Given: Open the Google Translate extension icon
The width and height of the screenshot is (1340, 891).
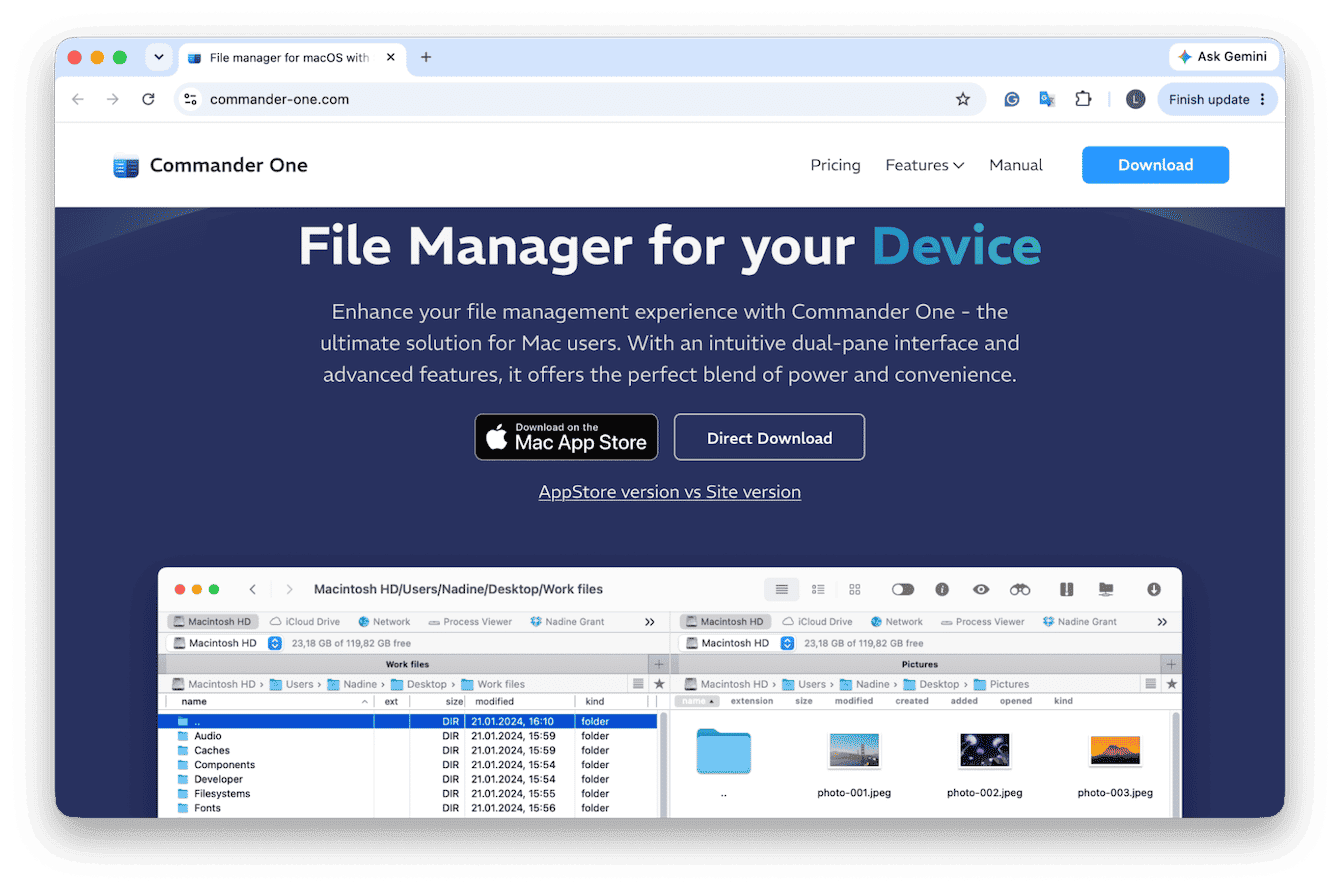Looking at the screenshot, I should [1047, 99].
